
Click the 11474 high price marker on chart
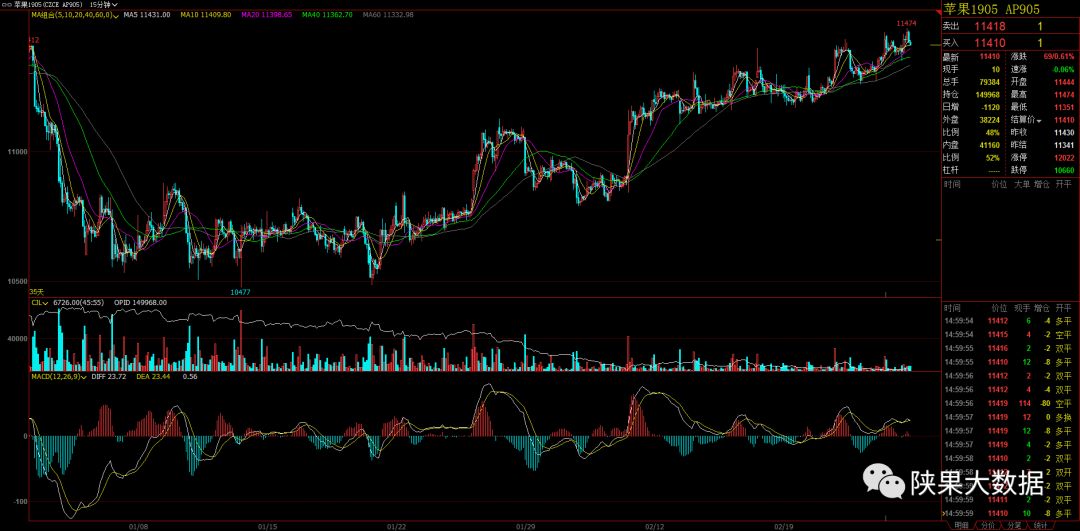point(906,23)
